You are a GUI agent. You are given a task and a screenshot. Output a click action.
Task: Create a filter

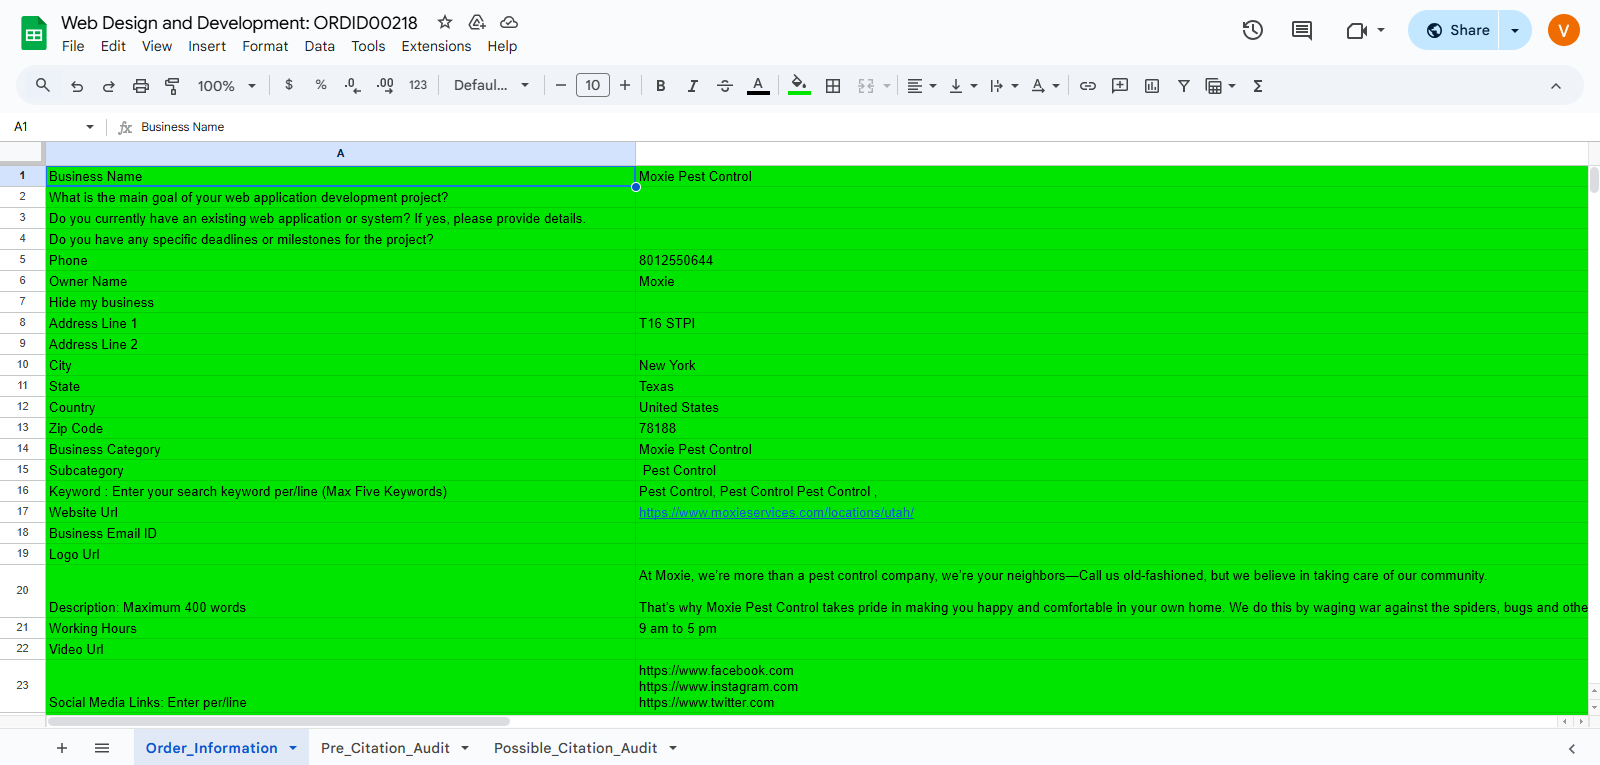(x=1184, y=86)
